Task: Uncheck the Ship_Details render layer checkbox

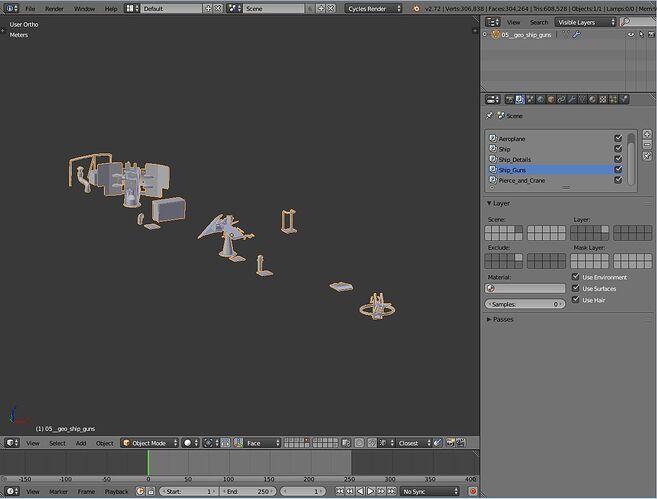Action: tap(618, 159)
